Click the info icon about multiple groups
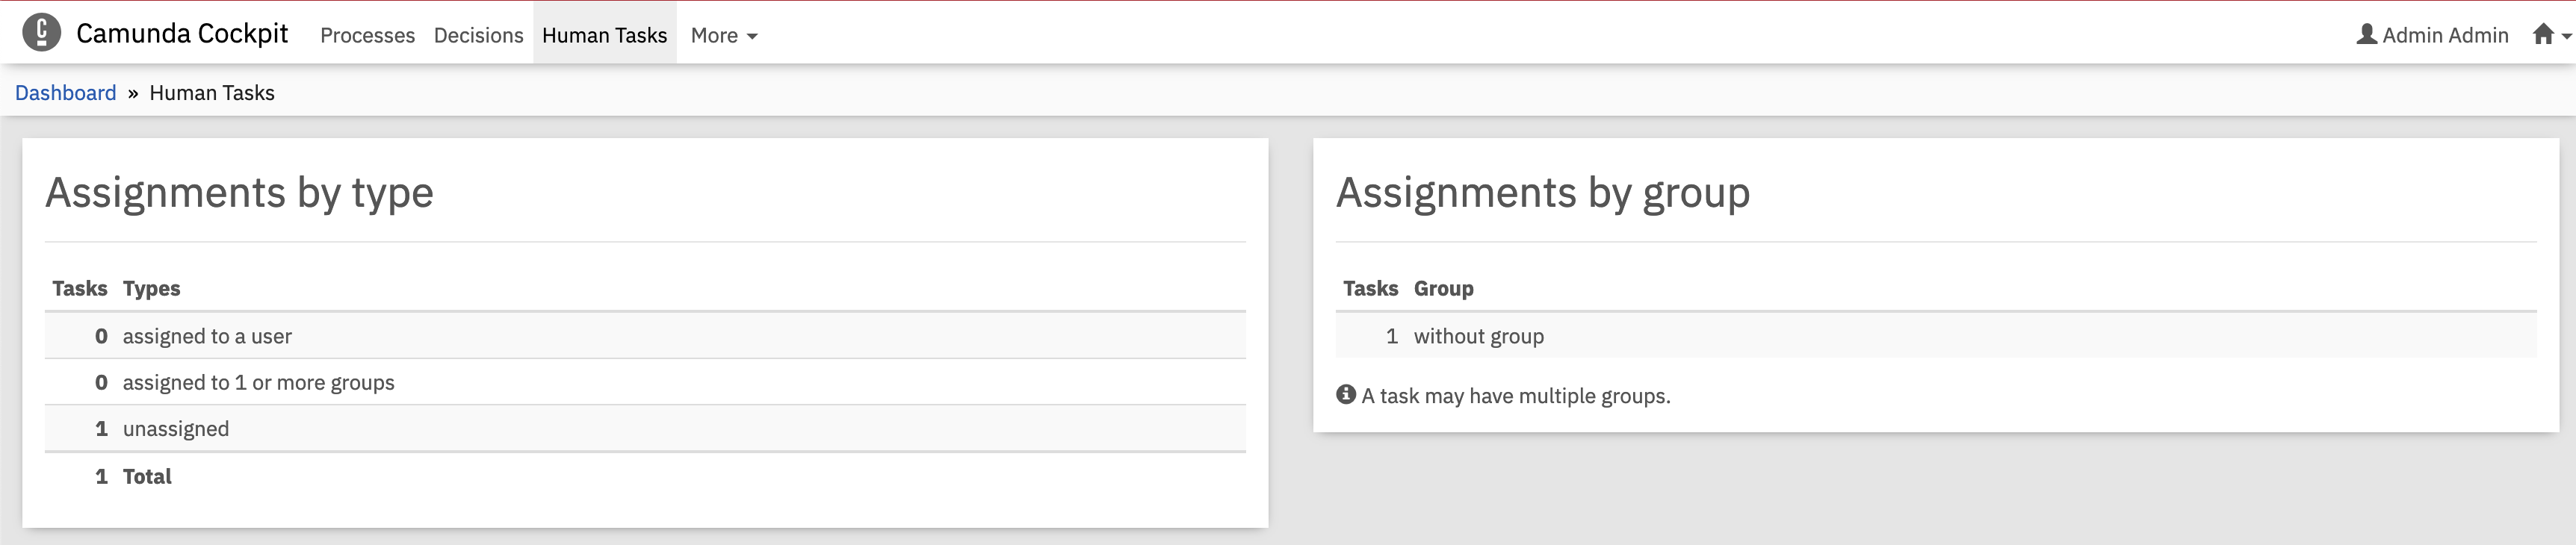2576x545 pixels. pyautogui.click(x=1346, y=394)
